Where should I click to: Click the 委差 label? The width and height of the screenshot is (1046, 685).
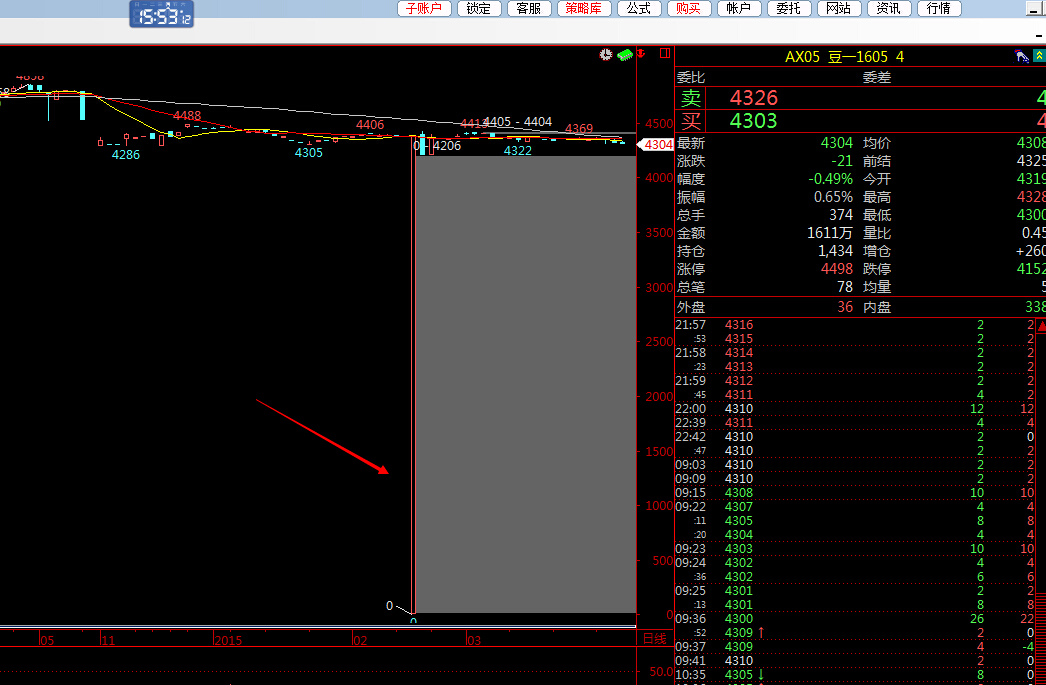pos(877,77)
